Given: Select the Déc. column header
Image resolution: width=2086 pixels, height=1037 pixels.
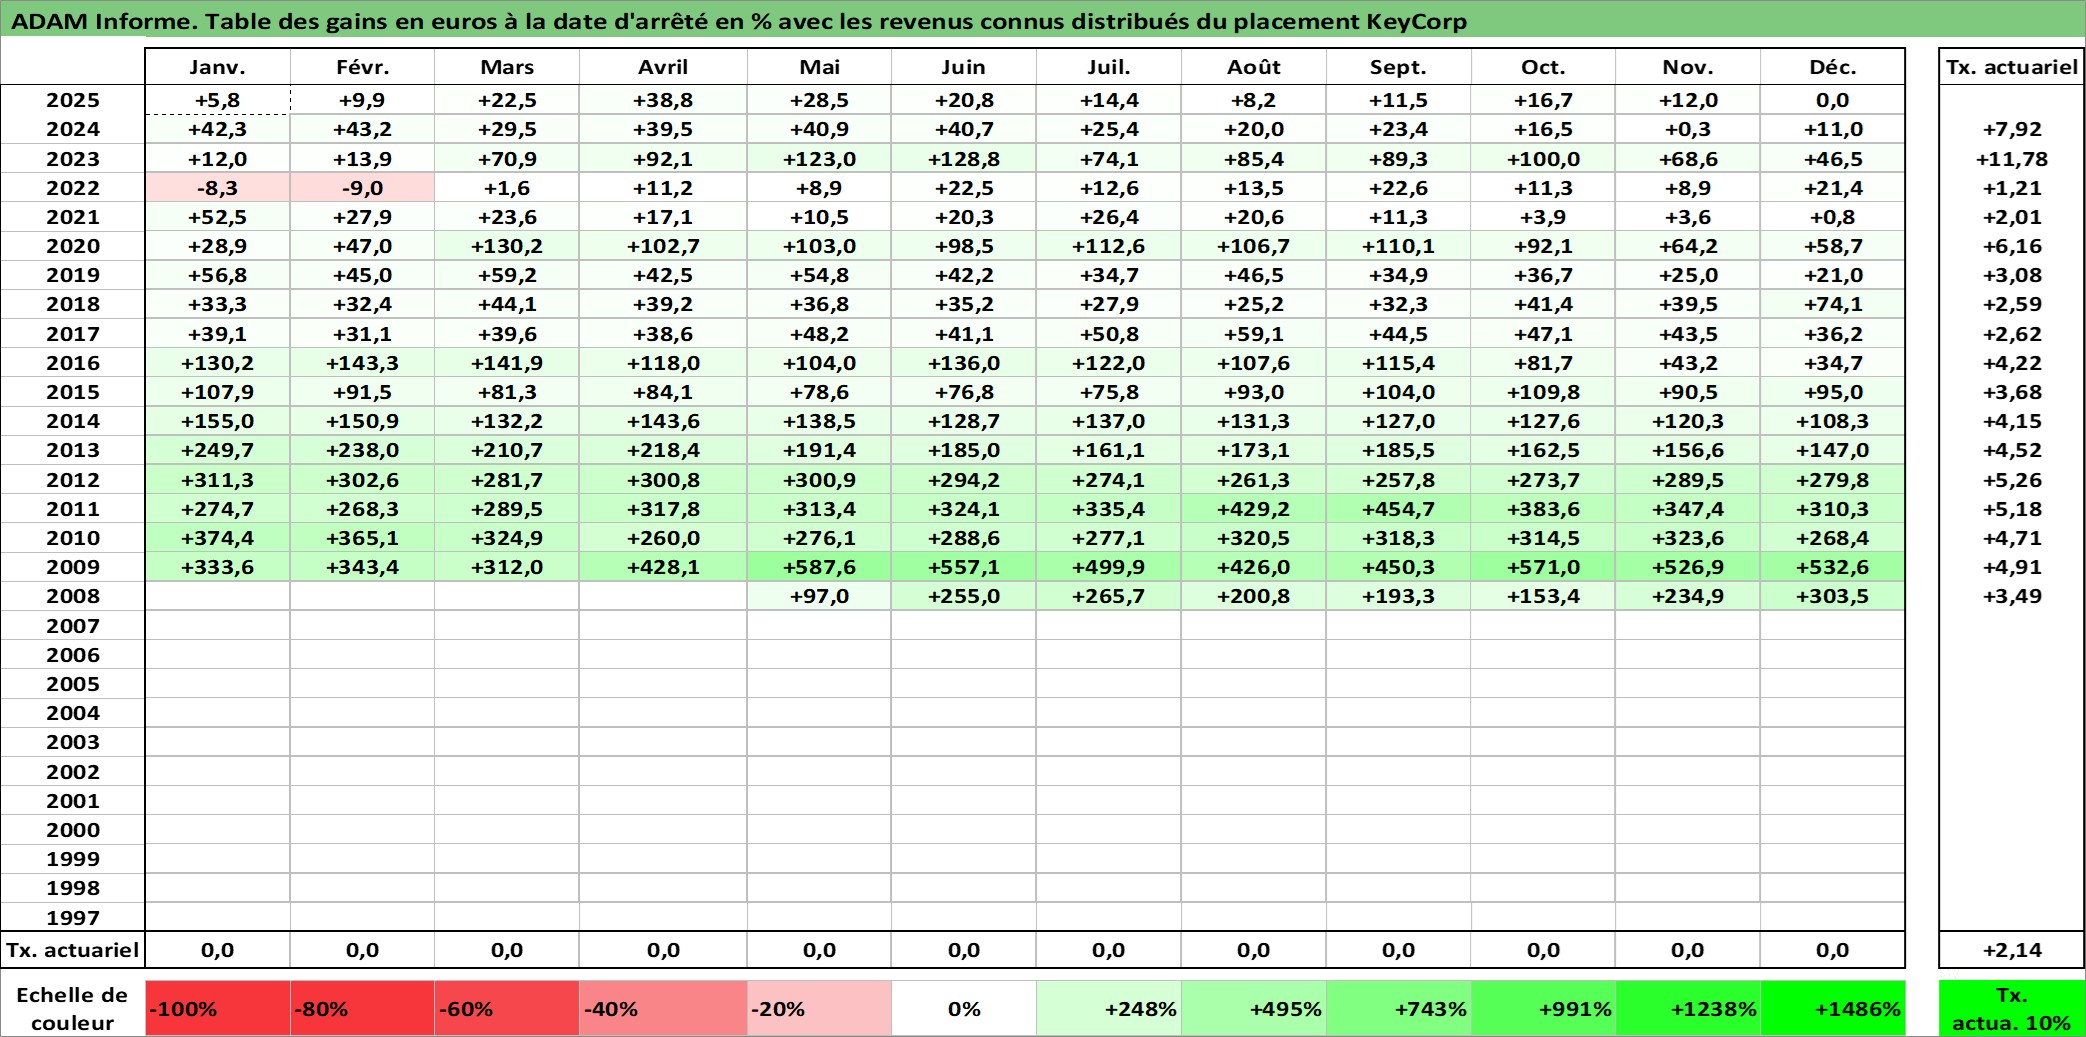Looking at the screenshot, I should (x=1833, y=67).
